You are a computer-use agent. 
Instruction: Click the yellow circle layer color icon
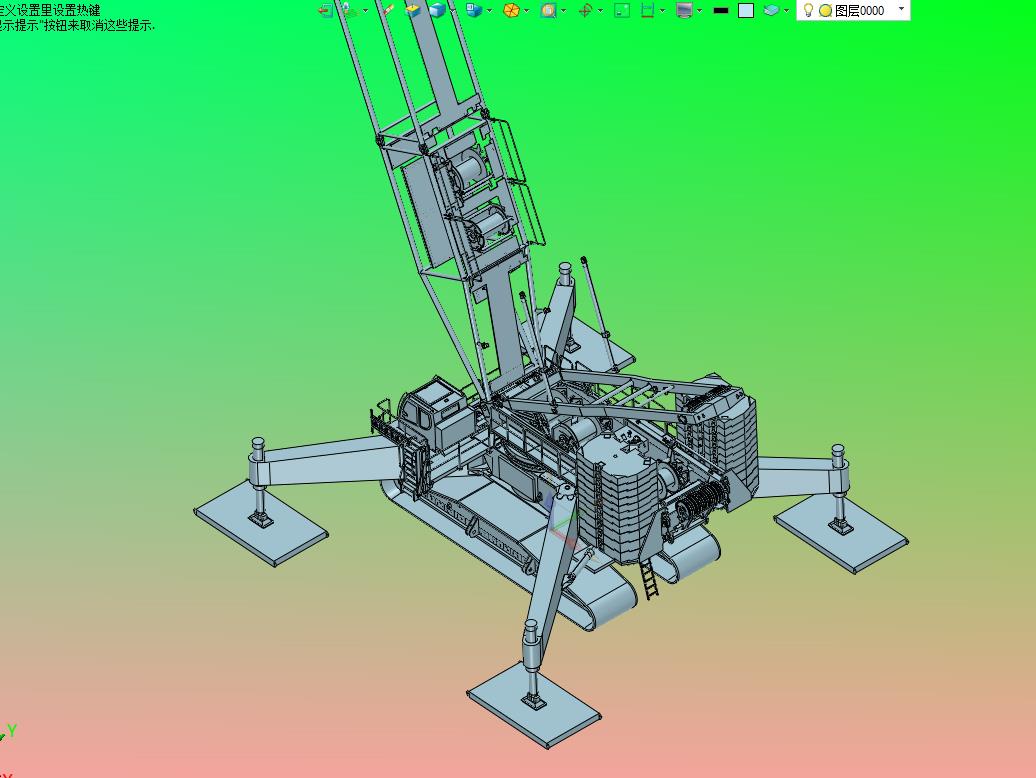pos(825,11)
